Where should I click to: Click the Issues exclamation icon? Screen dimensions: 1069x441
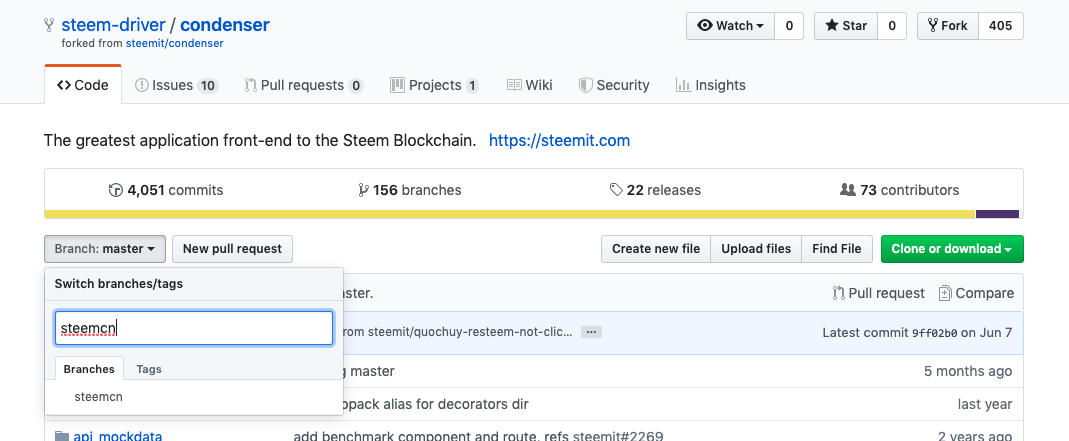point(142,85)
